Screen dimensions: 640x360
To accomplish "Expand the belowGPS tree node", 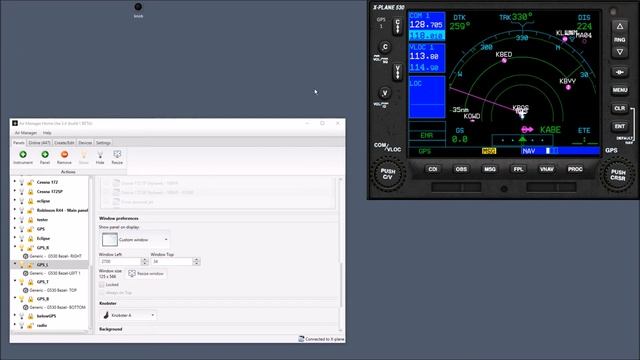I will (15, 316).
